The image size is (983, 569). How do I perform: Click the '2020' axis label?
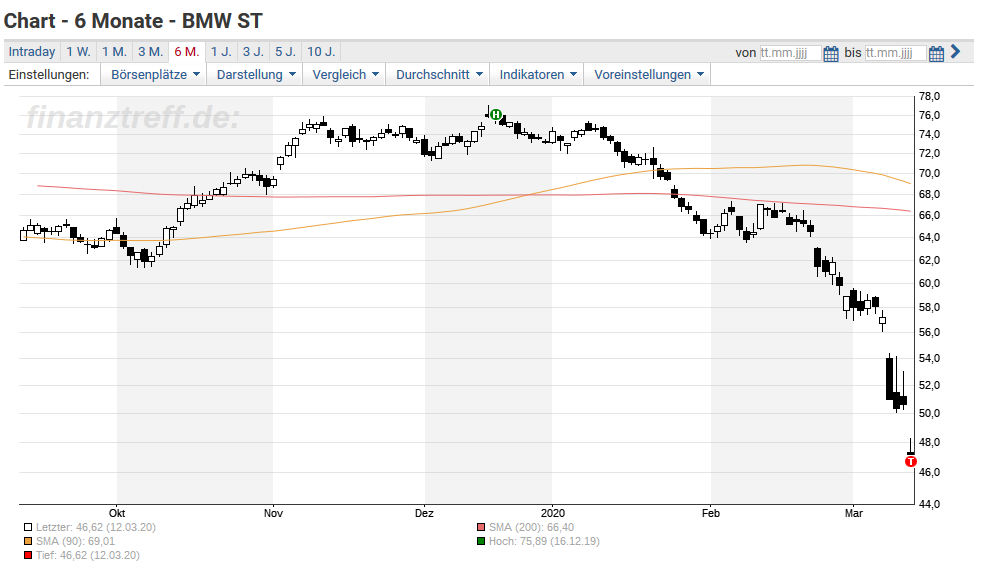click(552, 513)
